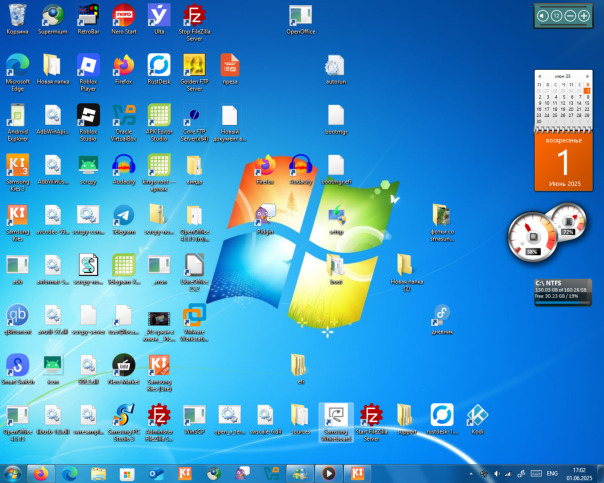
Task: Click the taskbar clock showing 17:02
Action: click(578, 472)
